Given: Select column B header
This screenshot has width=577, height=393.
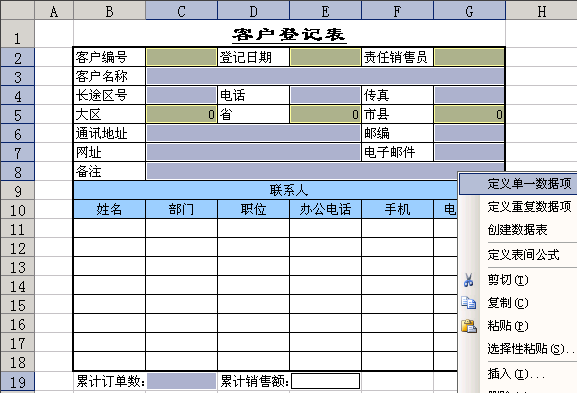Looking at the screenshot, I should pos(109,11).
